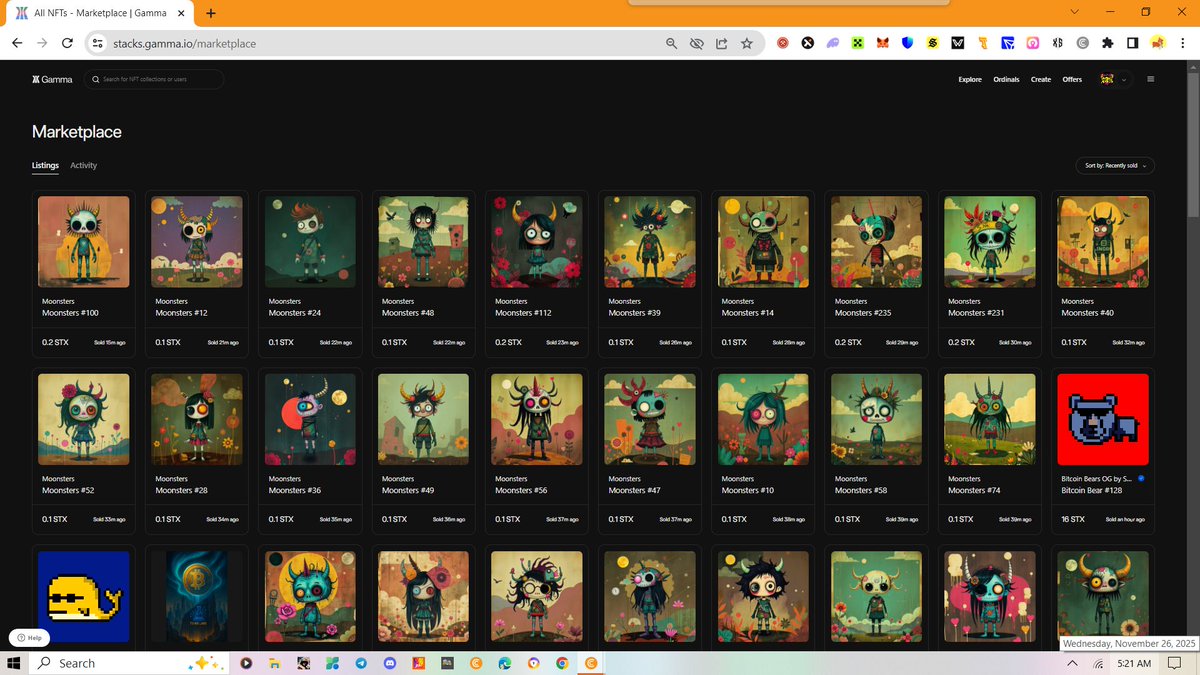Open Discord from the taskbar

coord(390,663)
